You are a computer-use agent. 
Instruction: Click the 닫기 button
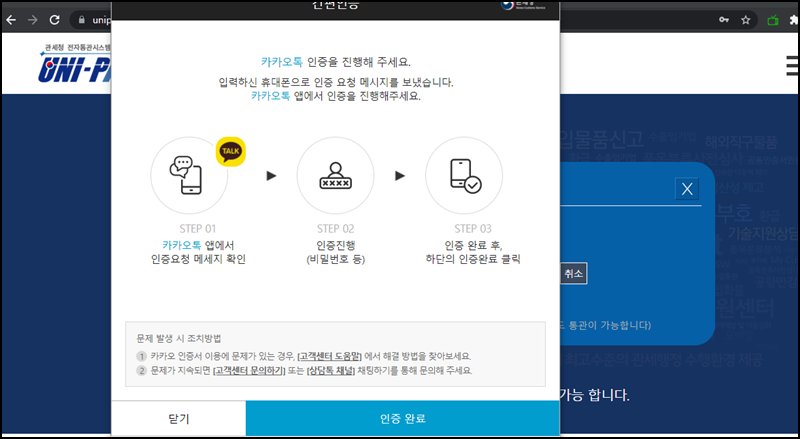[179, 419]
